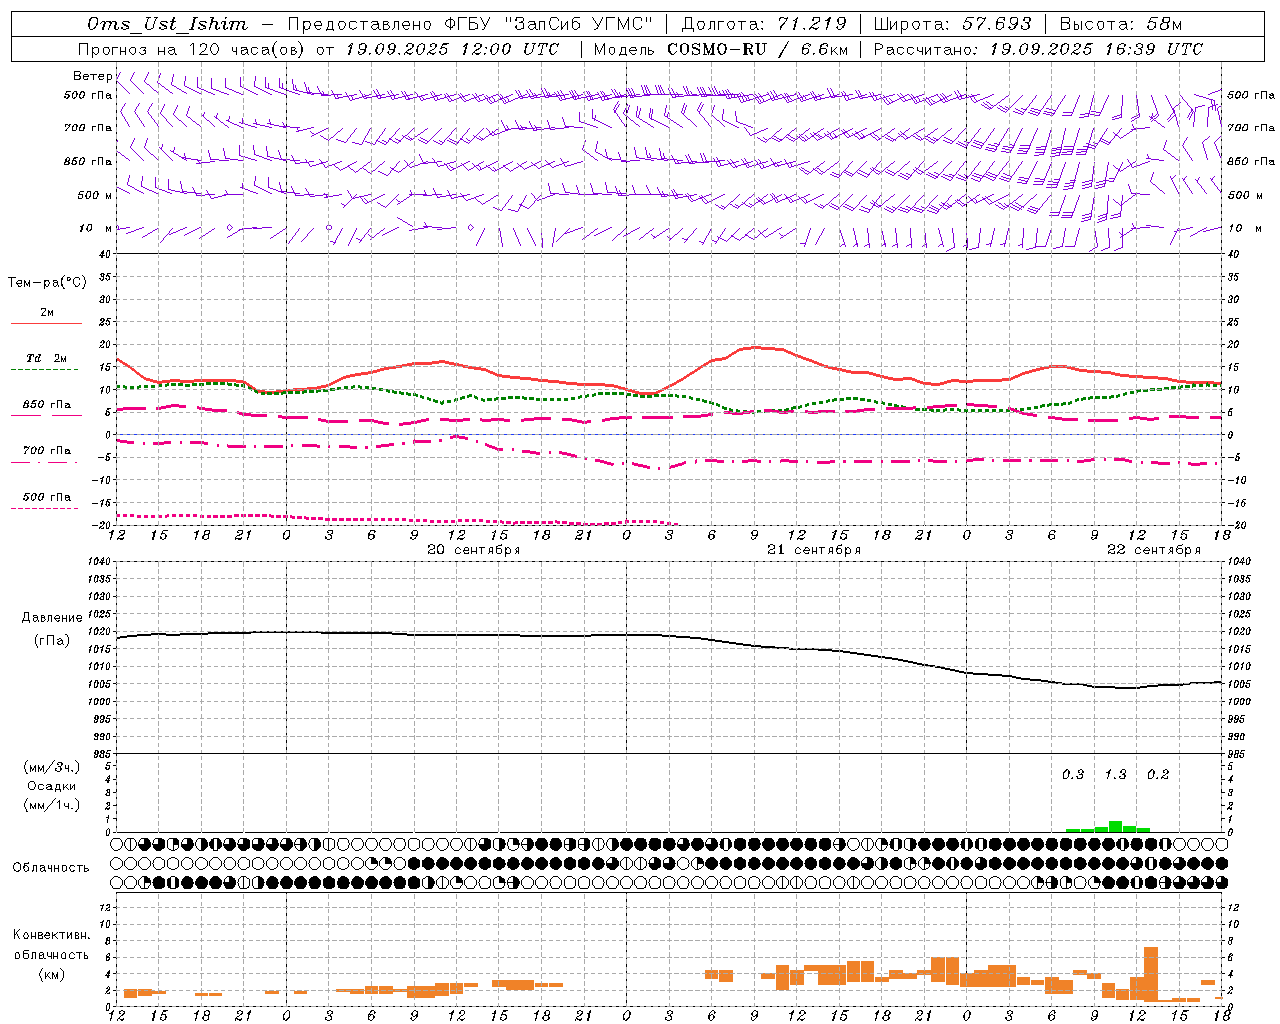Click the Тем-ра(°C) axis title
The width and height of the screenshot is (1280, 1024).
(47, 283)
